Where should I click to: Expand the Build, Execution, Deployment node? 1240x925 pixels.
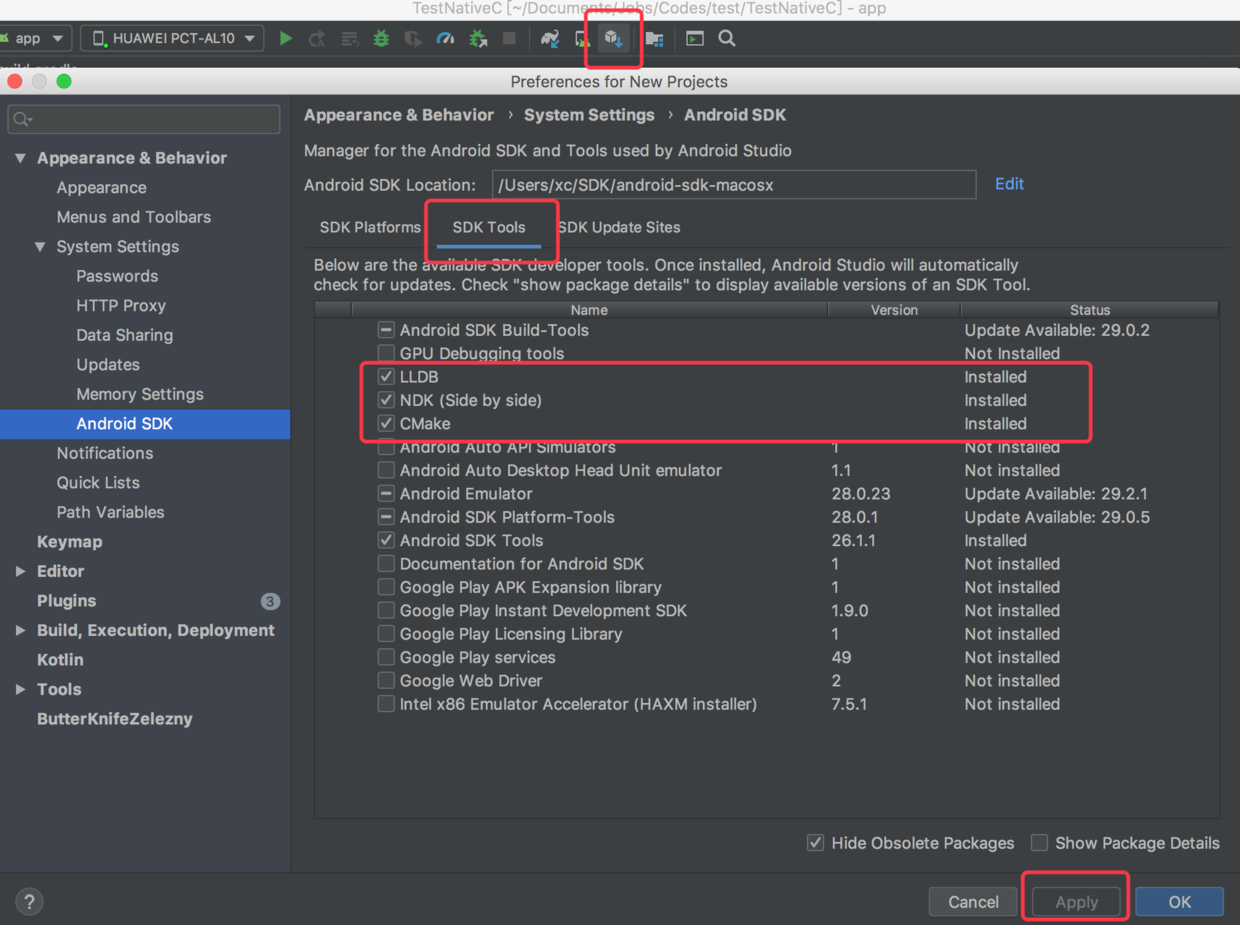(20, 630)
